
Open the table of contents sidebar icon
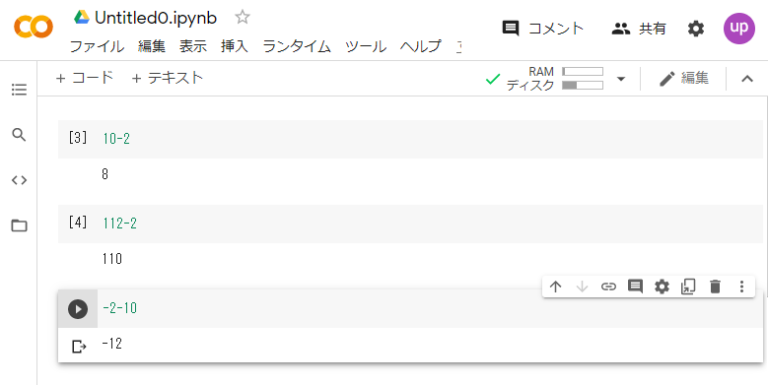[19, 90]
